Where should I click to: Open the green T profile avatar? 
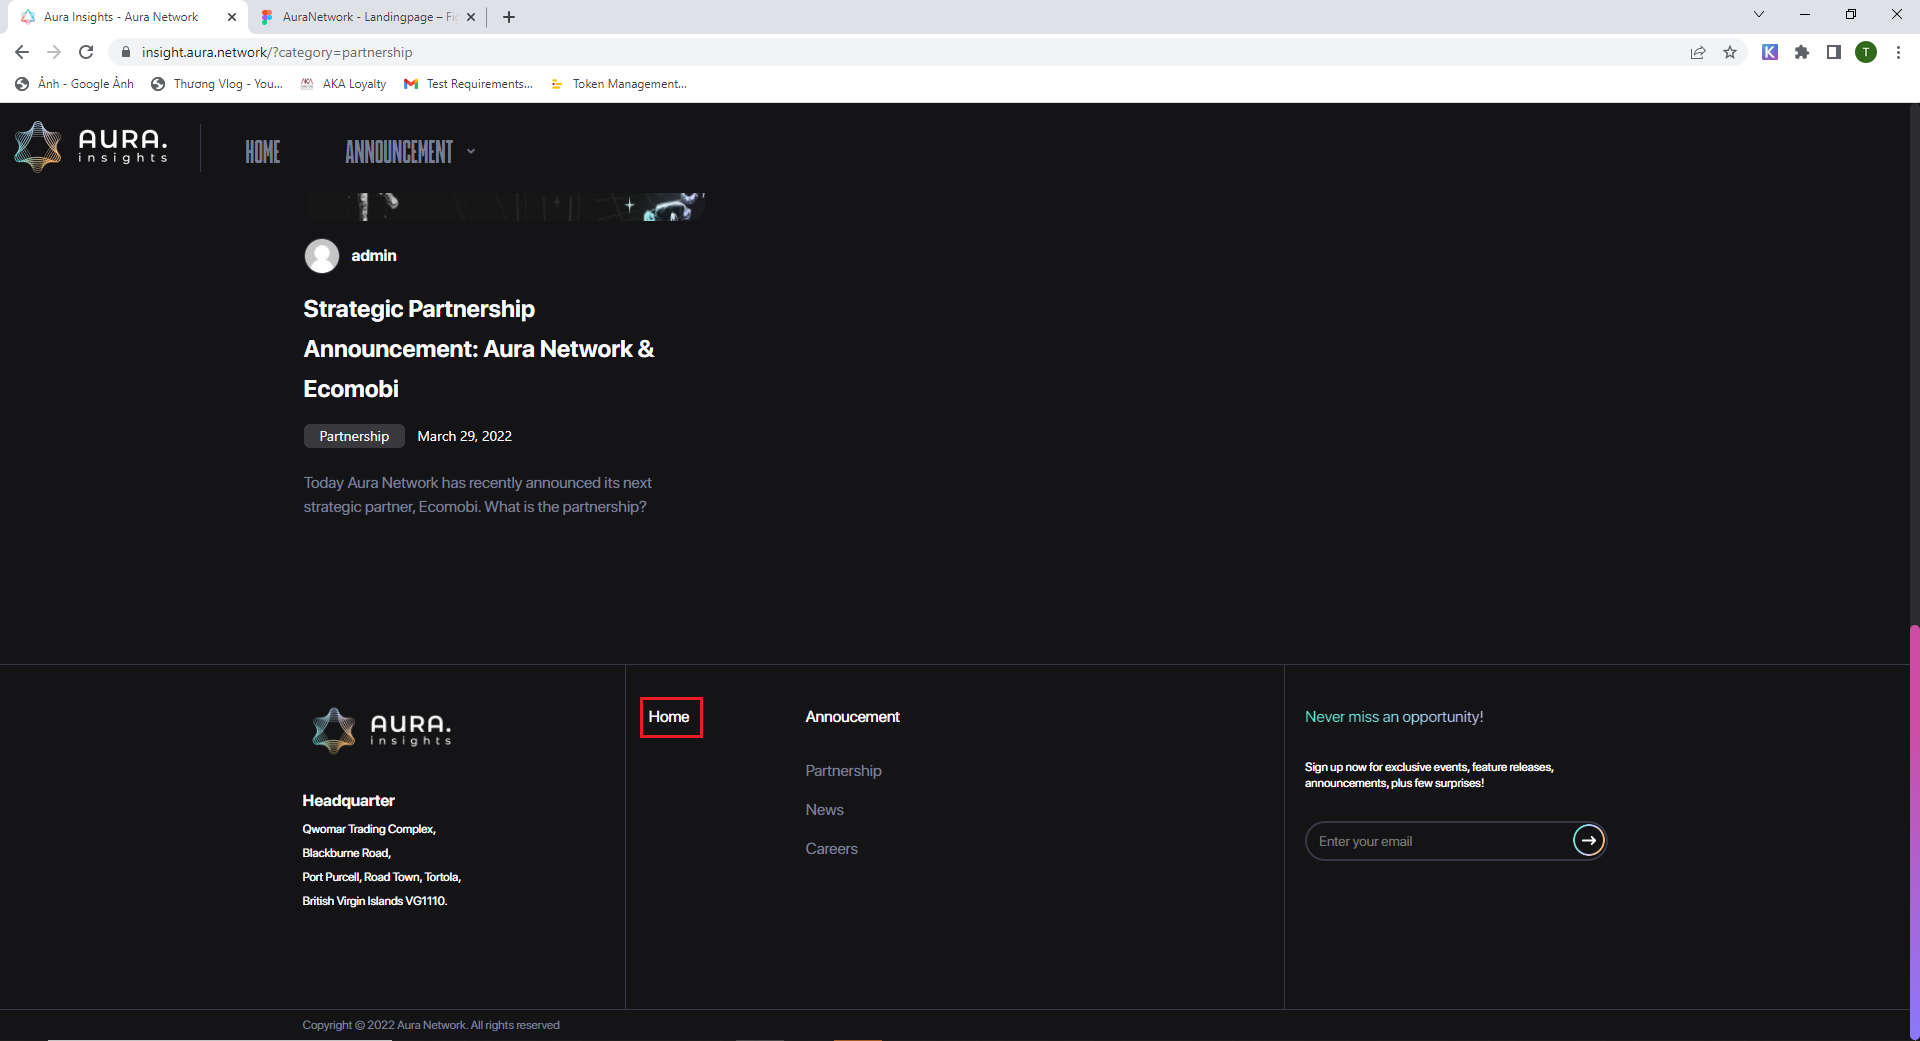point(1866,52)
